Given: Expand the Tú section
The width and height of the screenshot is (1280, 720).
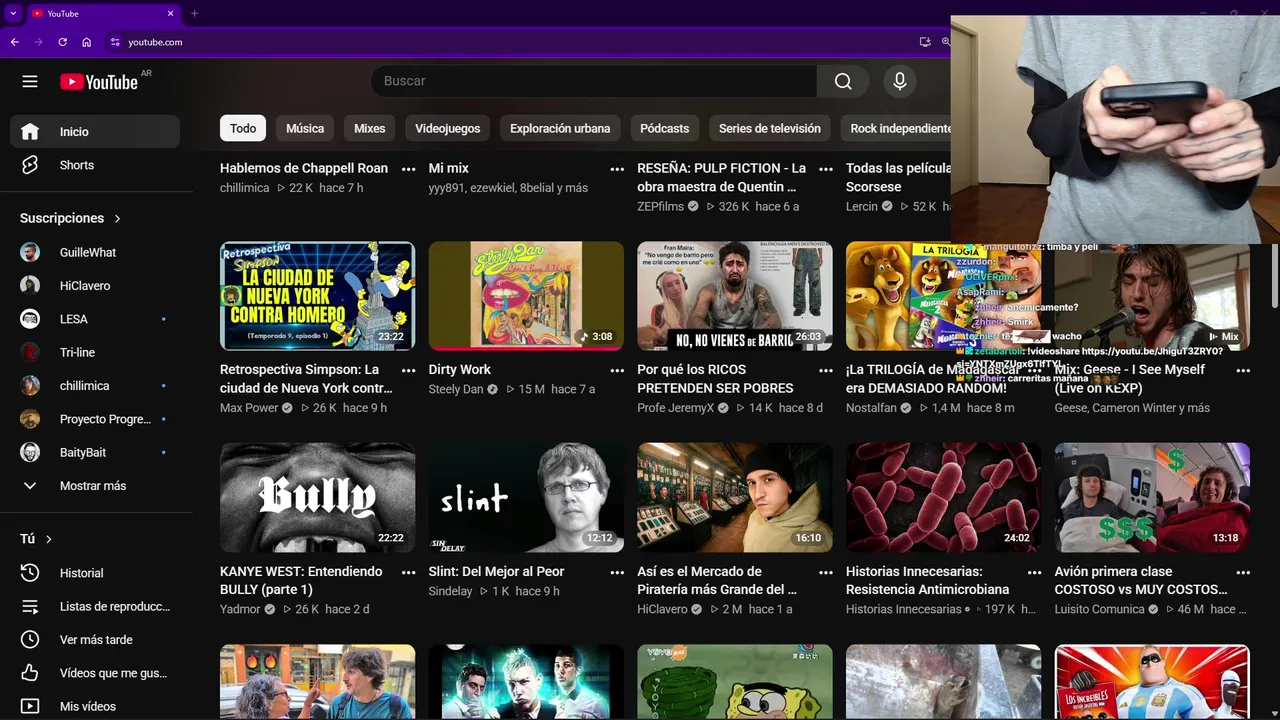Looking at the screenshot, I should click(36, 539).
